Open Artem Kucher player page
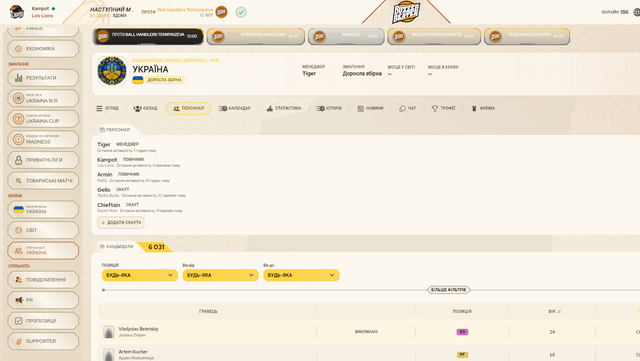The height and width of the screenshot is (361, 640). (x=133, y=352)
